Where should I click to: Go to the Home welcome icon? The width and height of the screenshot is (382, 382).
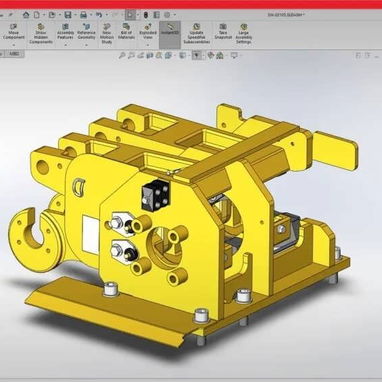26,15
